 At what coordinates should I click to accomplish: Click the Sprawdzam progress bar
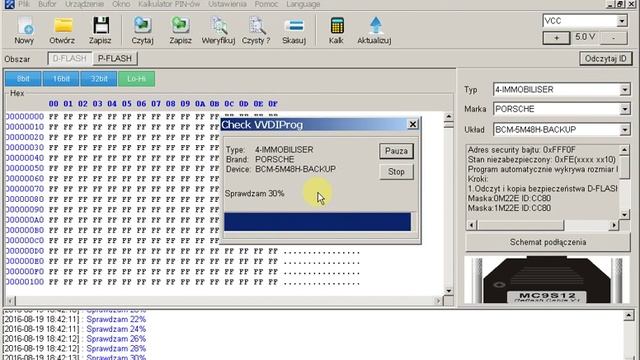pyautogui.click(x=318, y=222)
